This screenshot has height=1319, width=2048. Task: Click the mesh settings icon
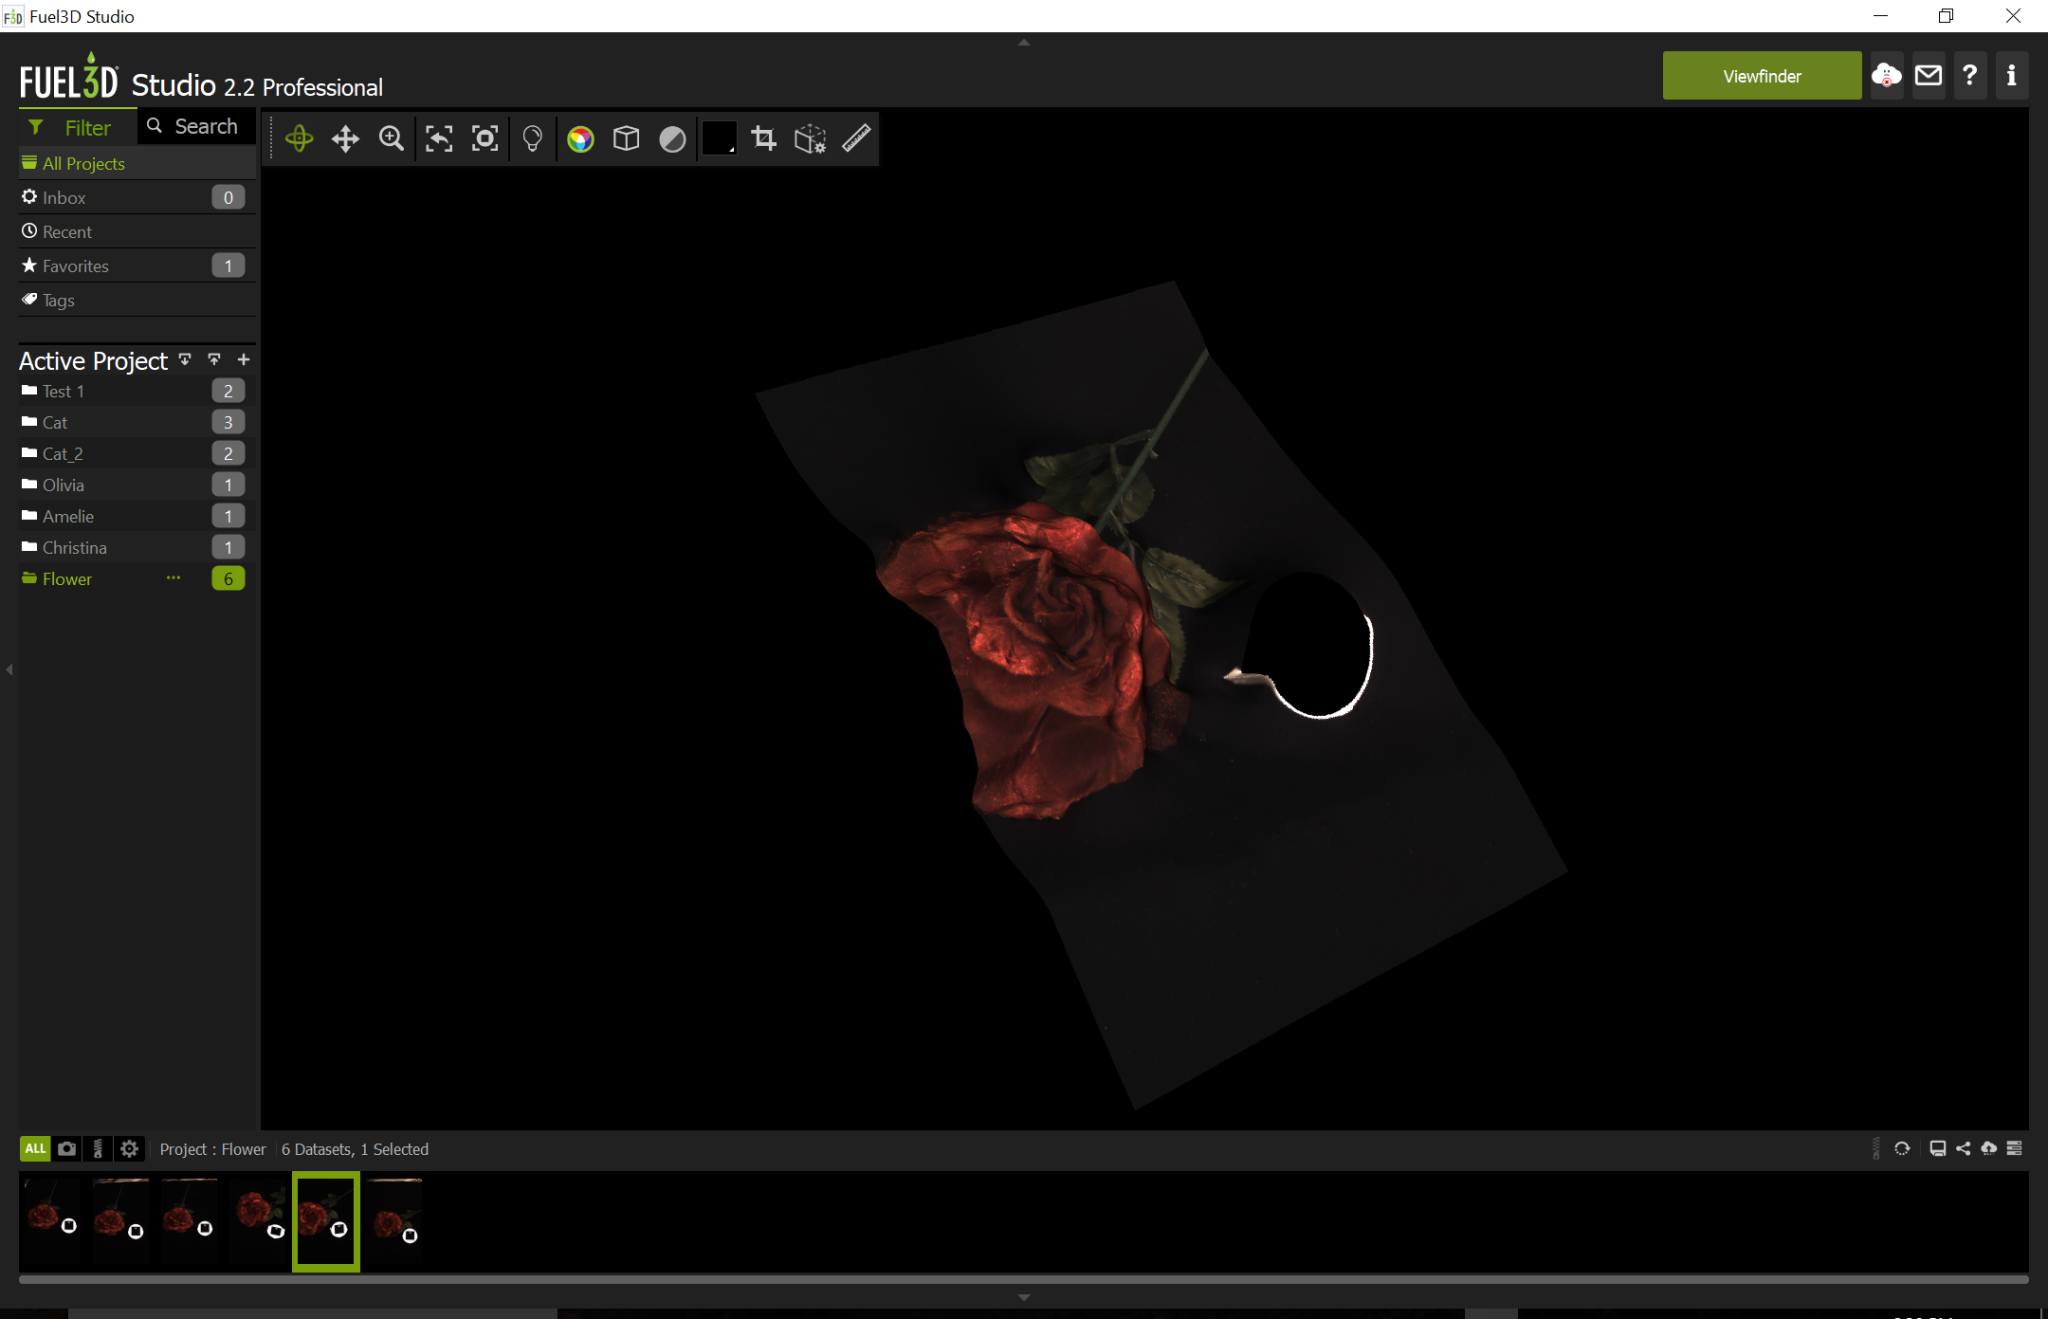[810, 140]
